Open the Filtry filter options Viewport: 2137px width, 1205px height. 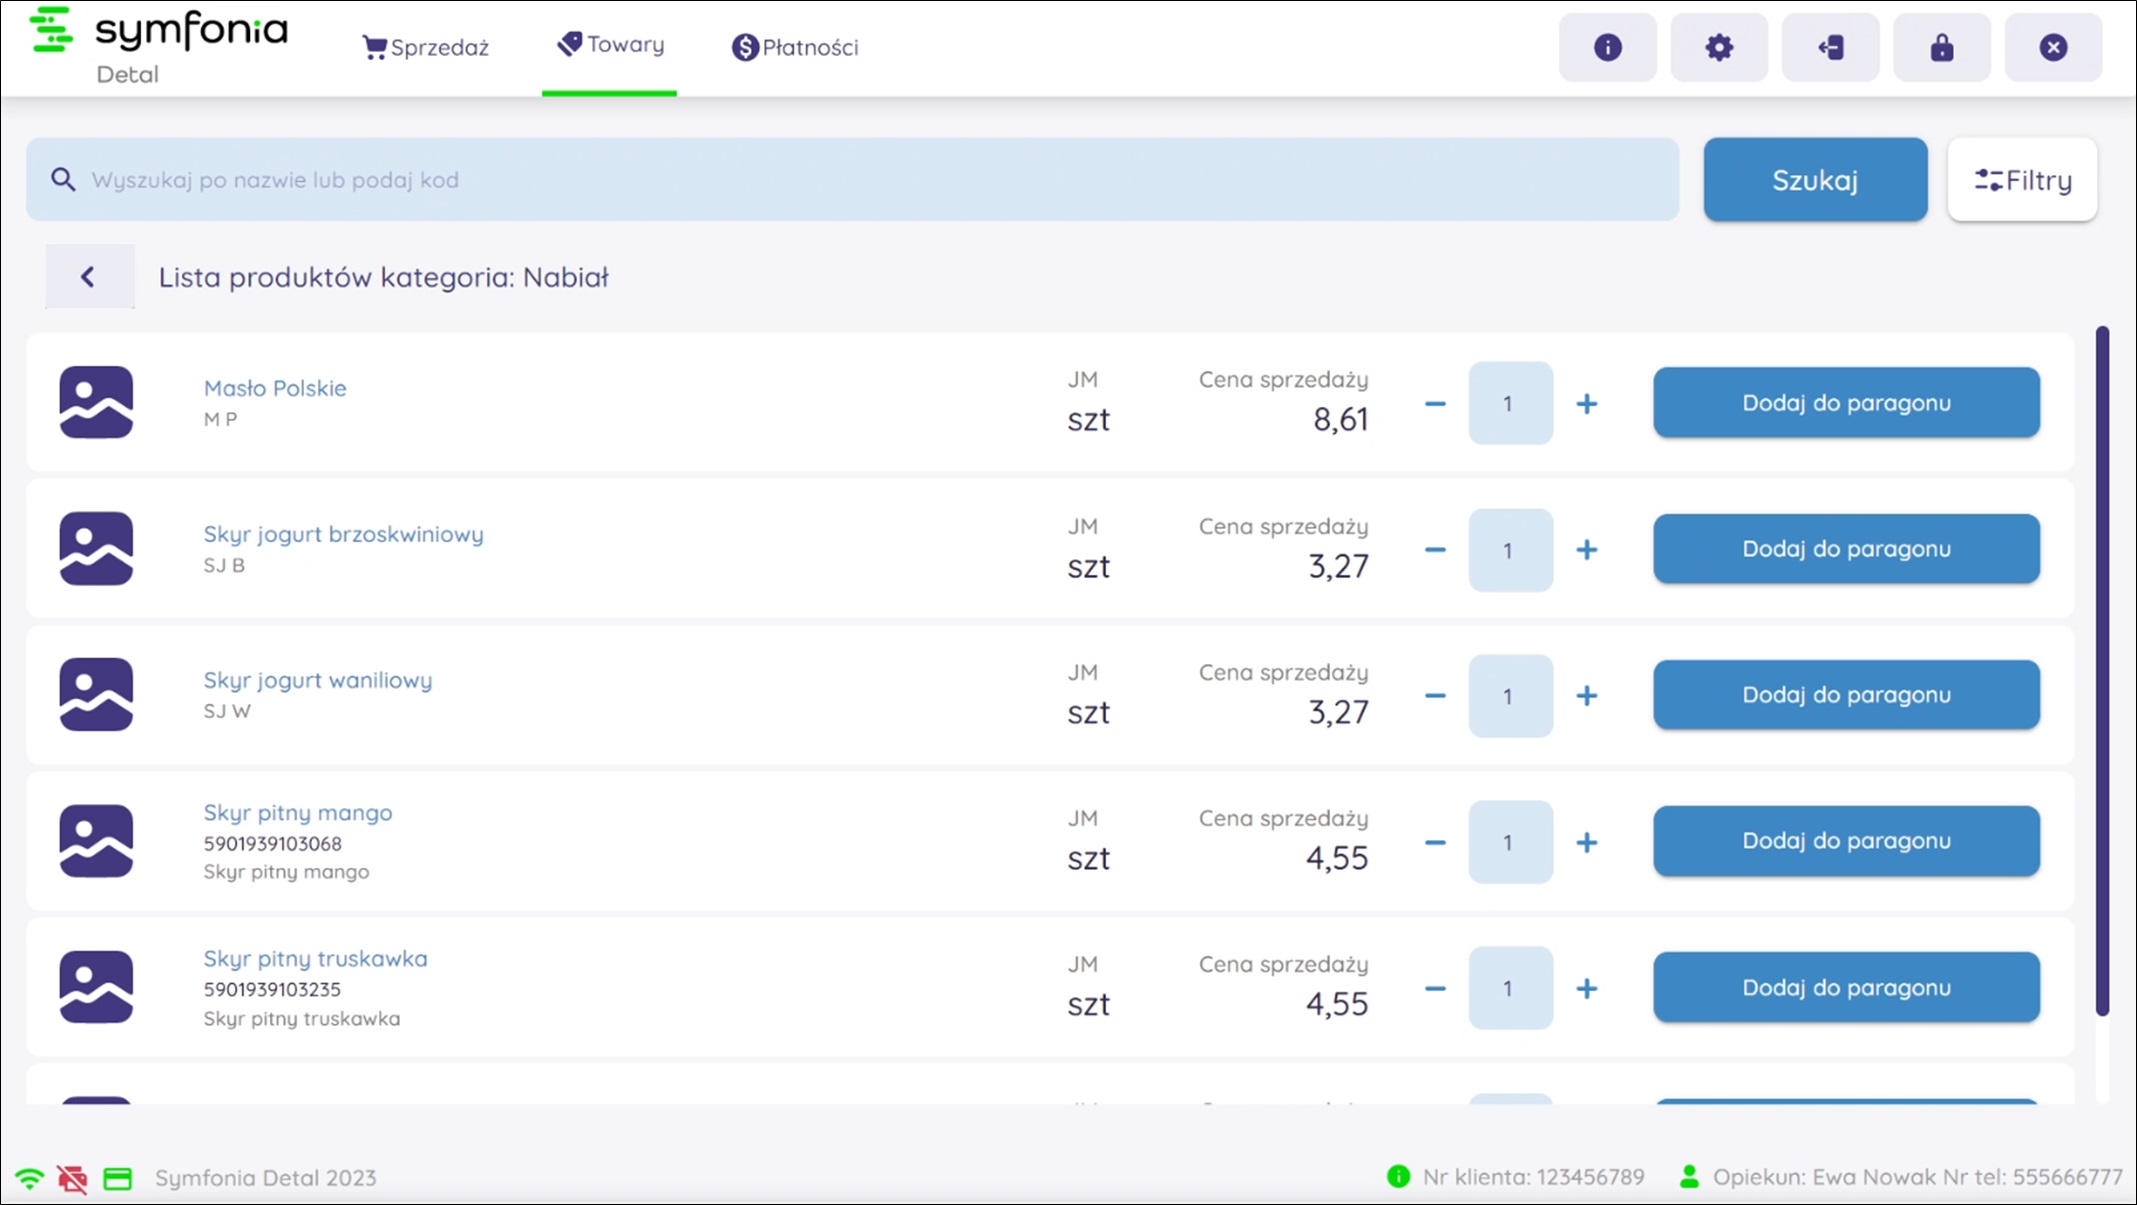2022,180
